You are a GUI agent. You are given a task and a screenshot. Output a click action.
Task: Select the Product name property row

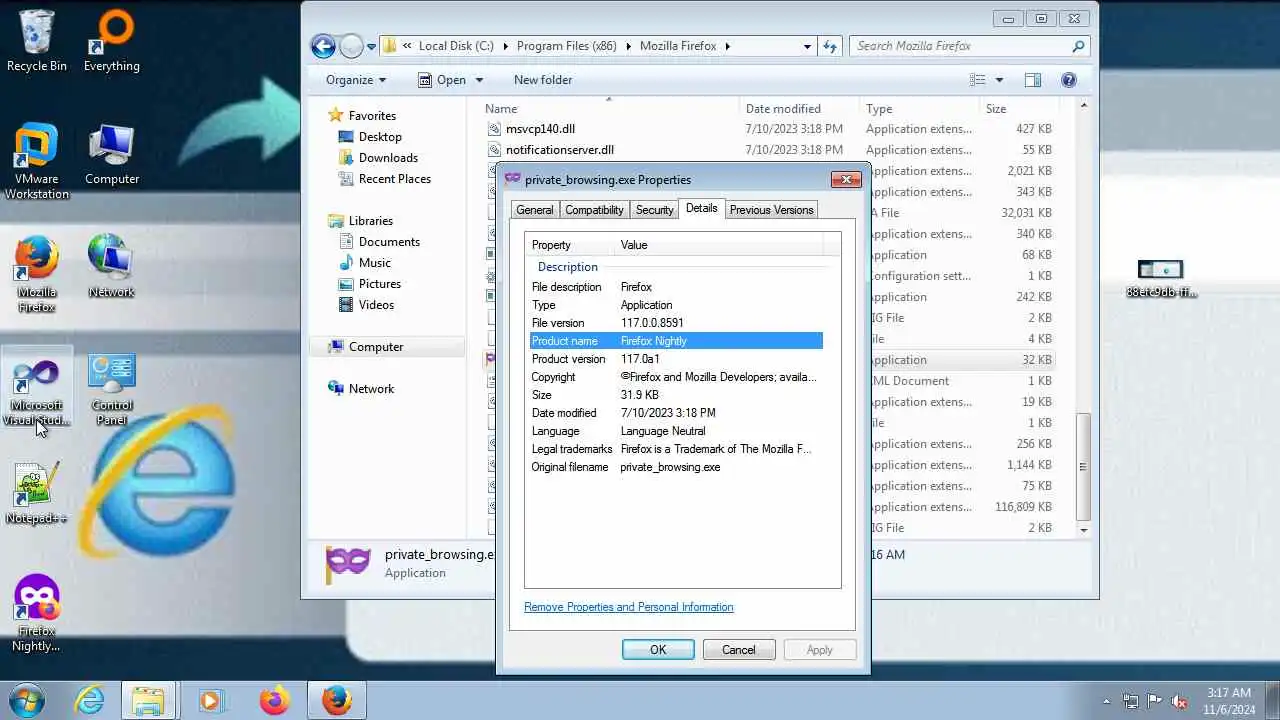[676, 341]
